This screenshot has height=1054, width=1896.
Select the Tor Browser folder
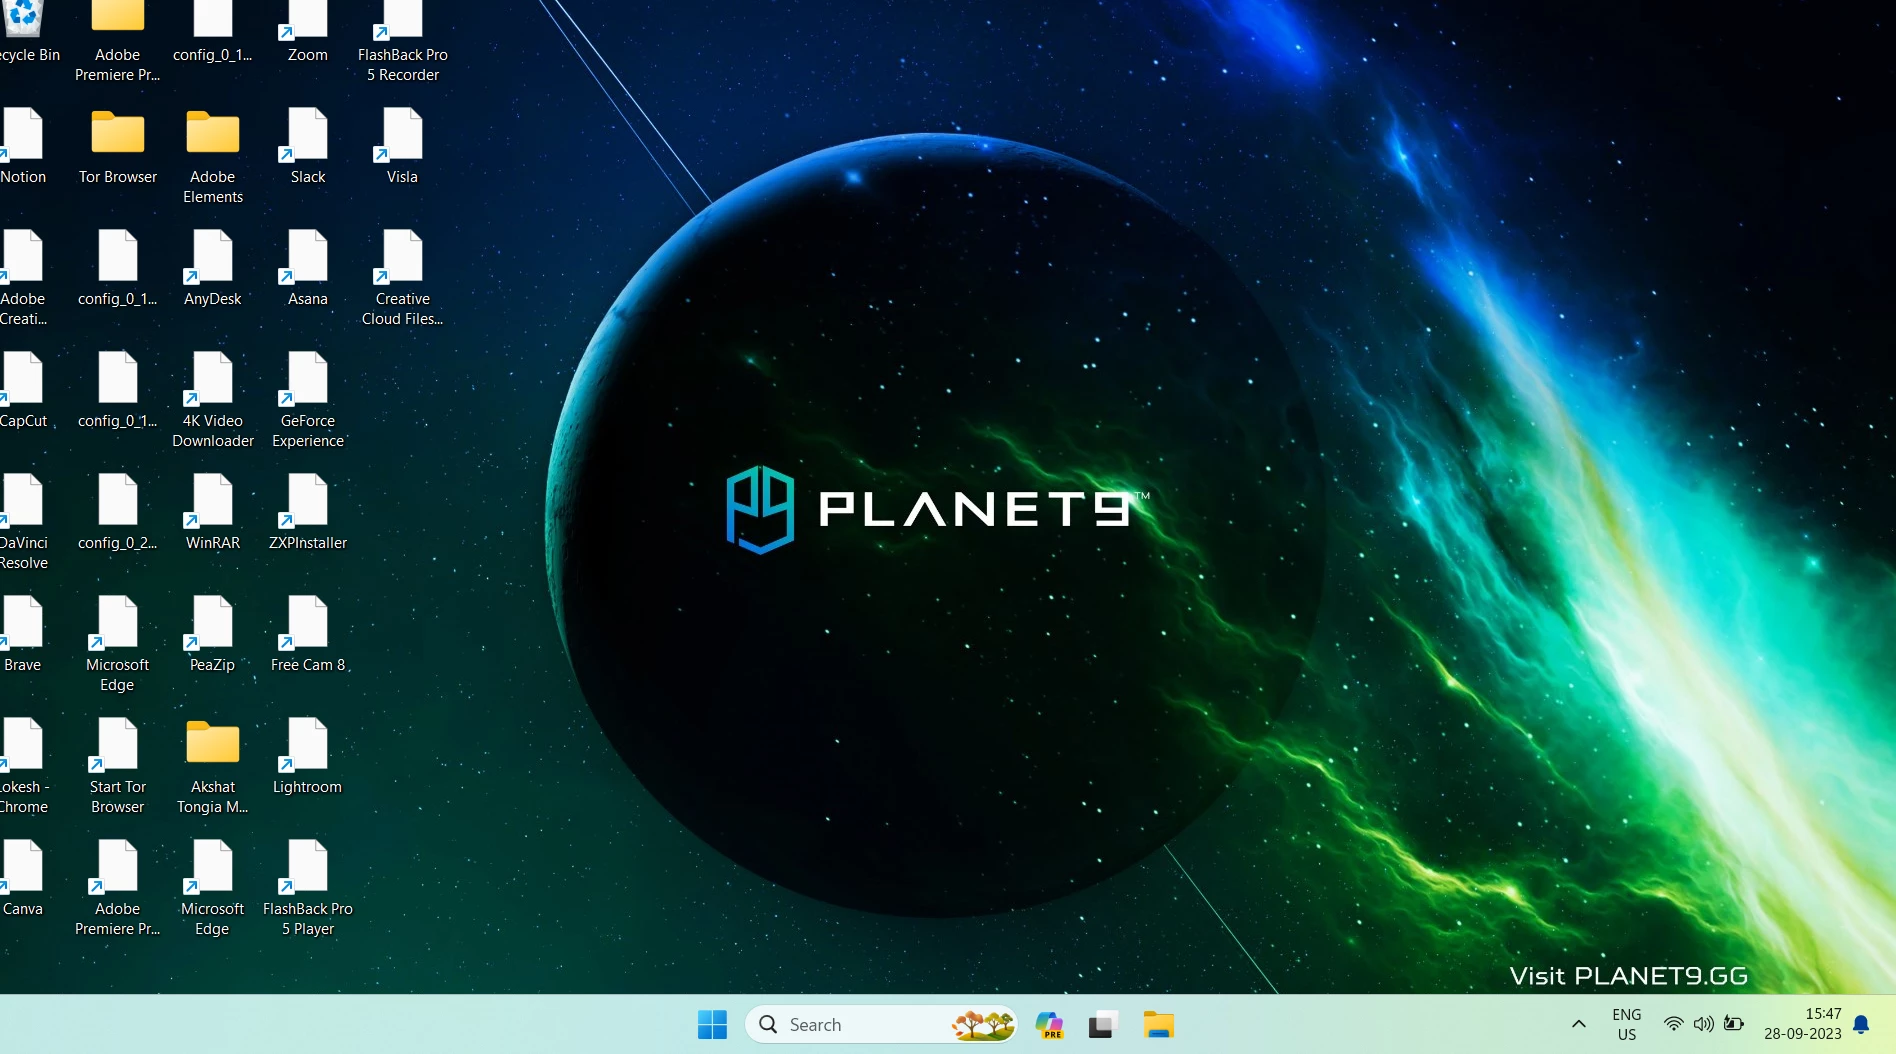pos(118,147)
